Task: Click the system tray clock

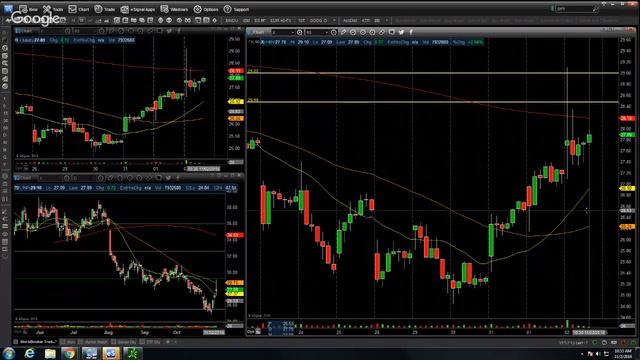Action: (622, 353)
